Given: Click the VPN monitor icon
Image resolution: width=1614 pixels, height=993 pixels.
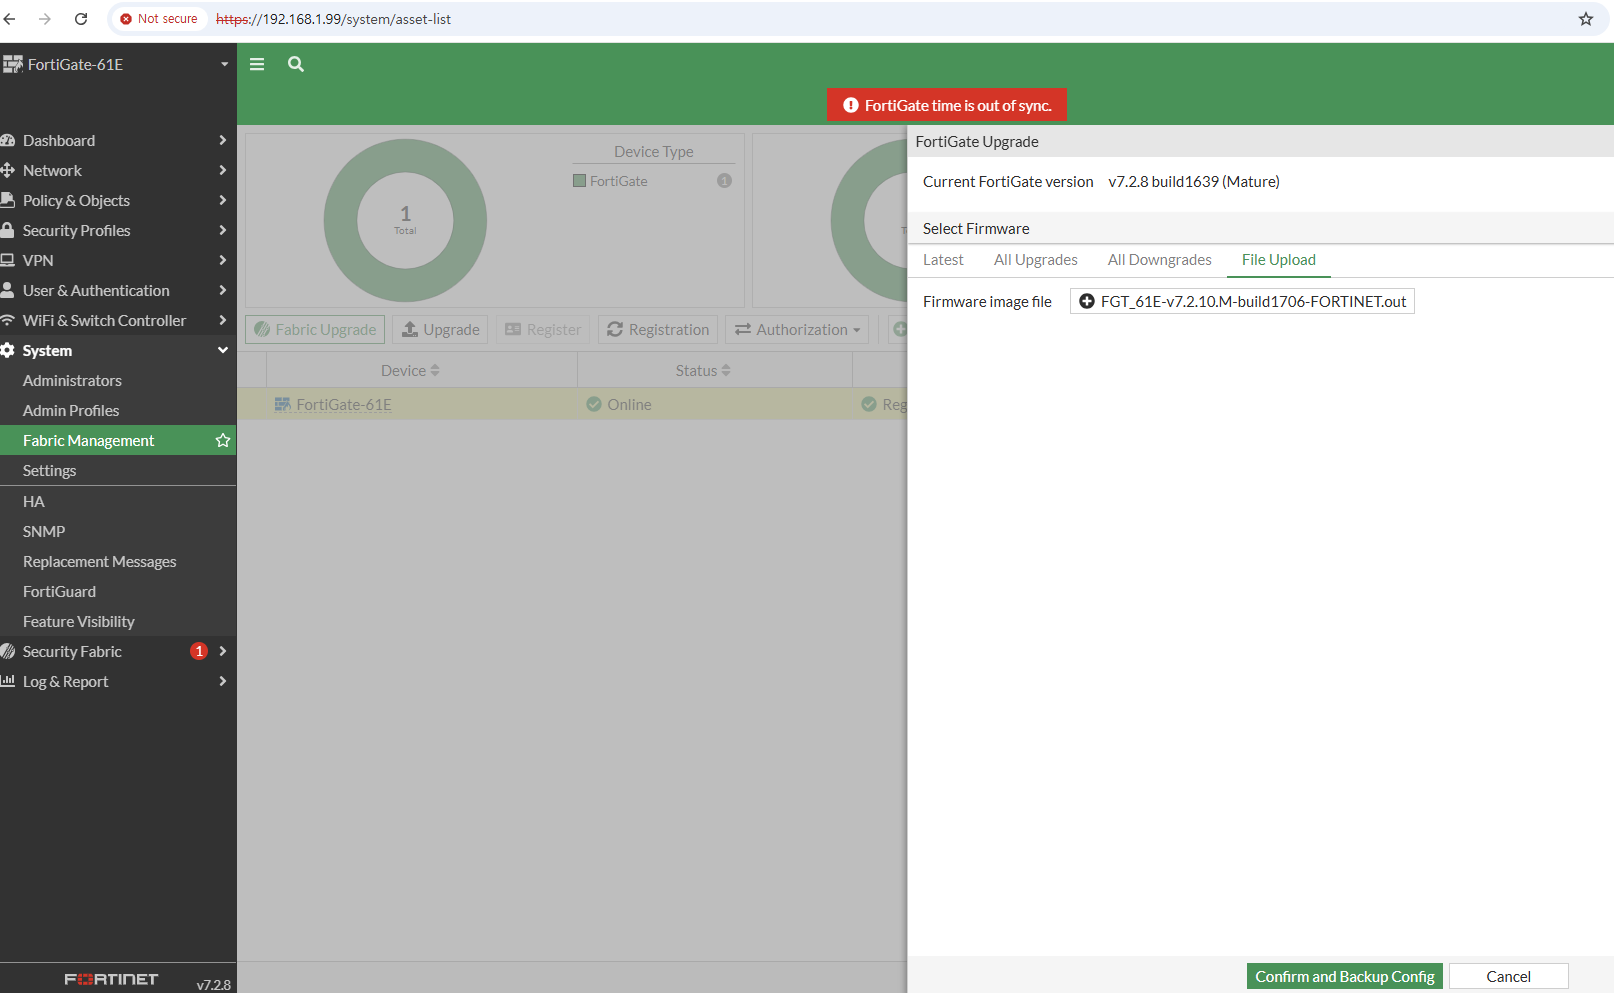Looking at the screenshot, I should pos(7,260).
